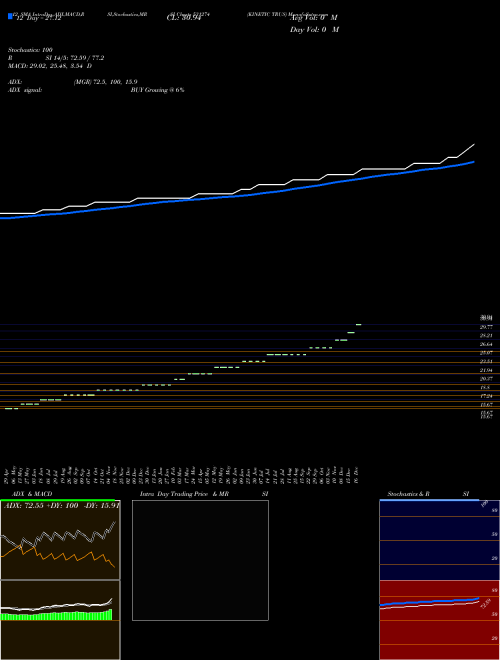Click the 21.94 price axis label
This screenshot has height=660, width=500.
pyautogui.click(x=486, y=370)
